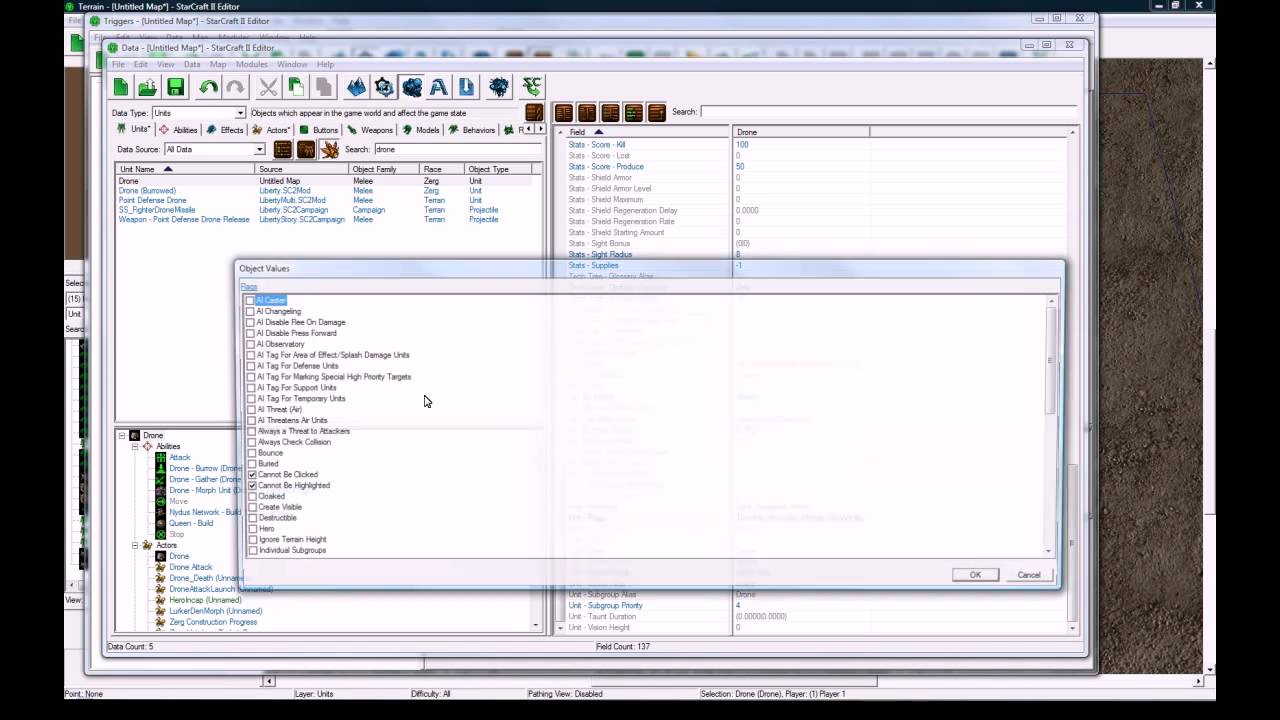Switch to the Behaviors tab
The width and height of the screenshot is (1280, 720).
coord(472,130)
